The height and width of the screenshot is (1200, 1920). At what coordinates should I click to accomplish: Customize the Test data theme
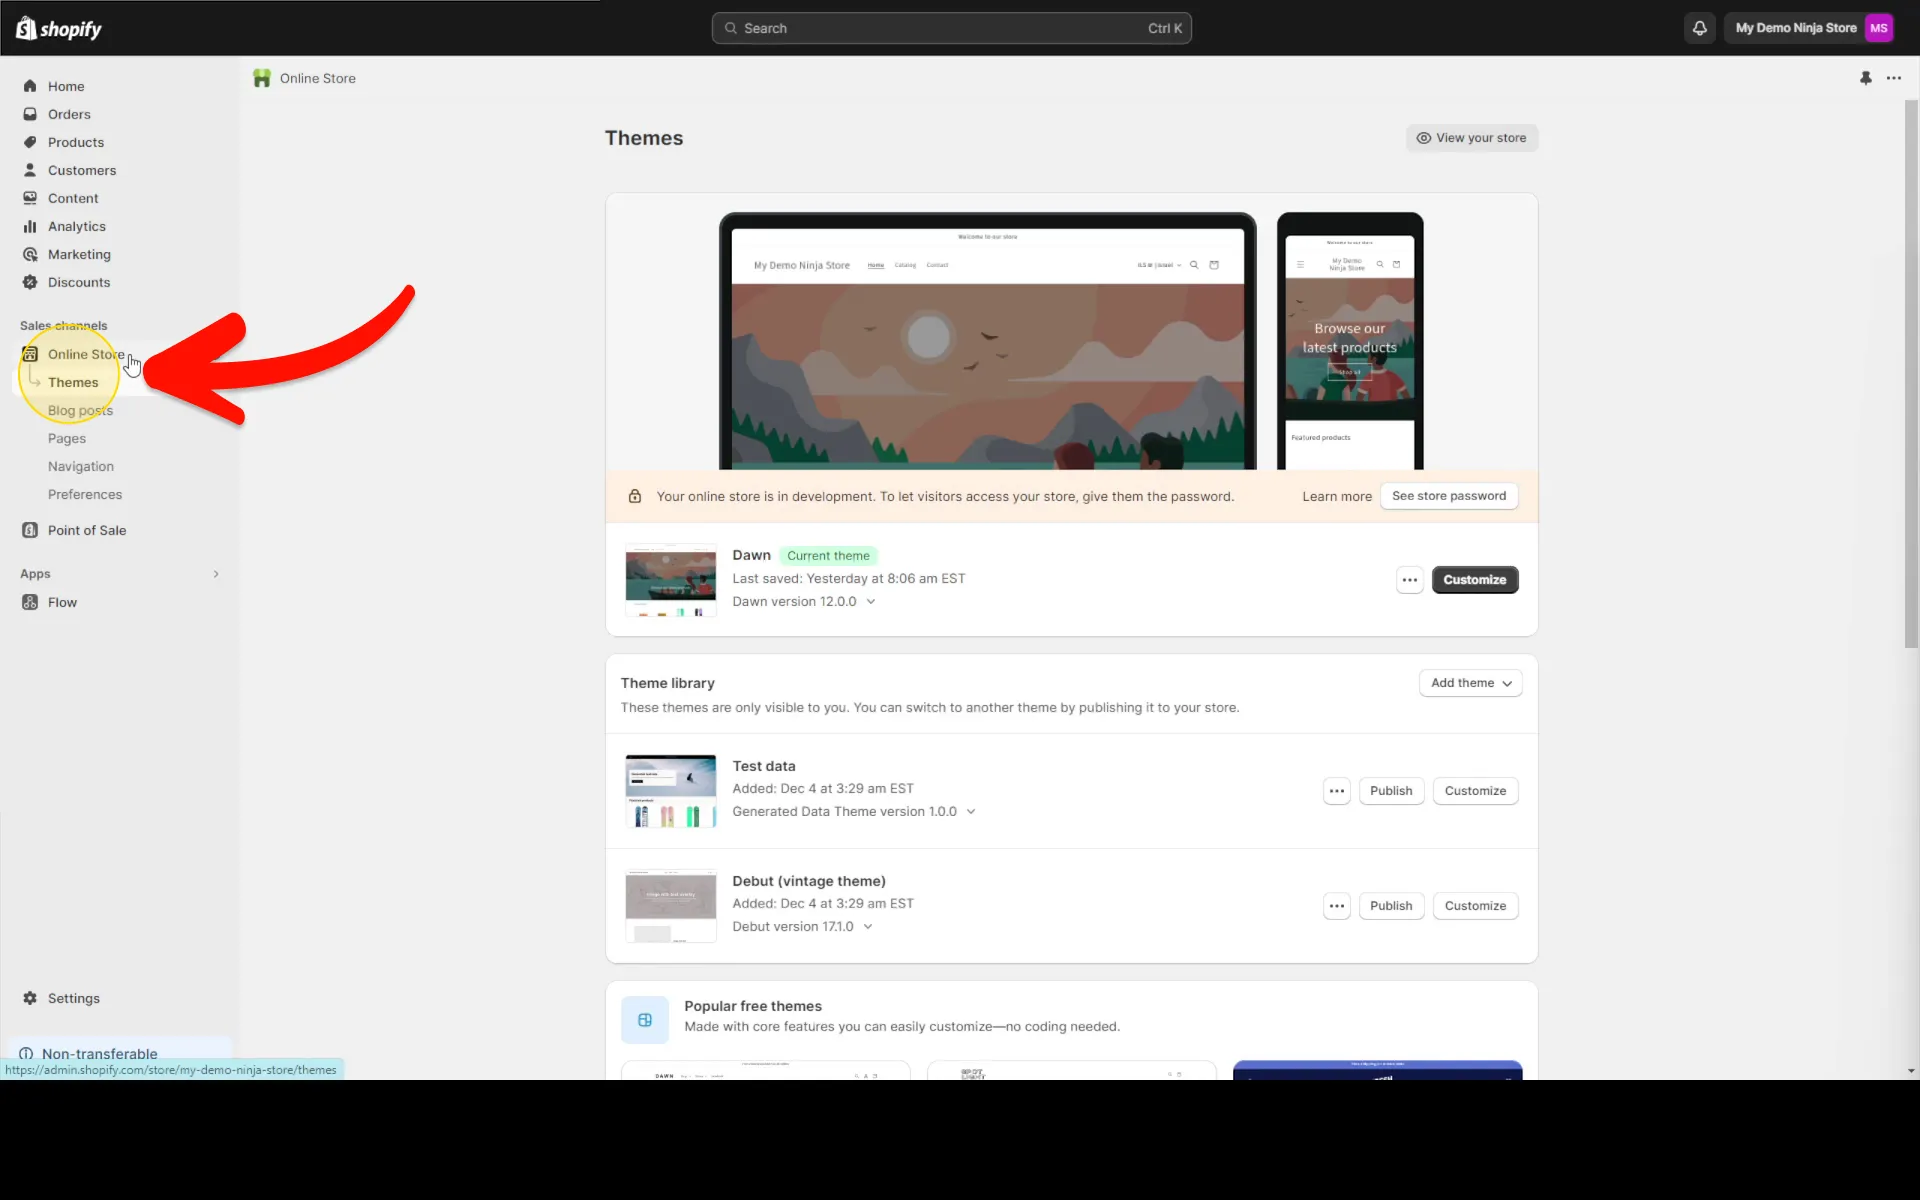pyautogui.click(x=1475, y=791)
